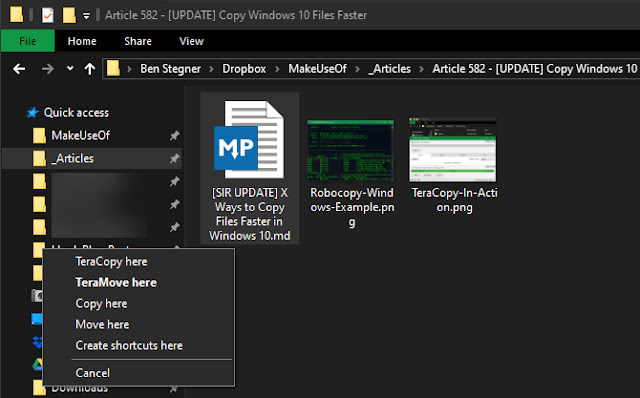
Task: Expand chevron after Dropbox in address bar
Action: [x=277, y=69]
